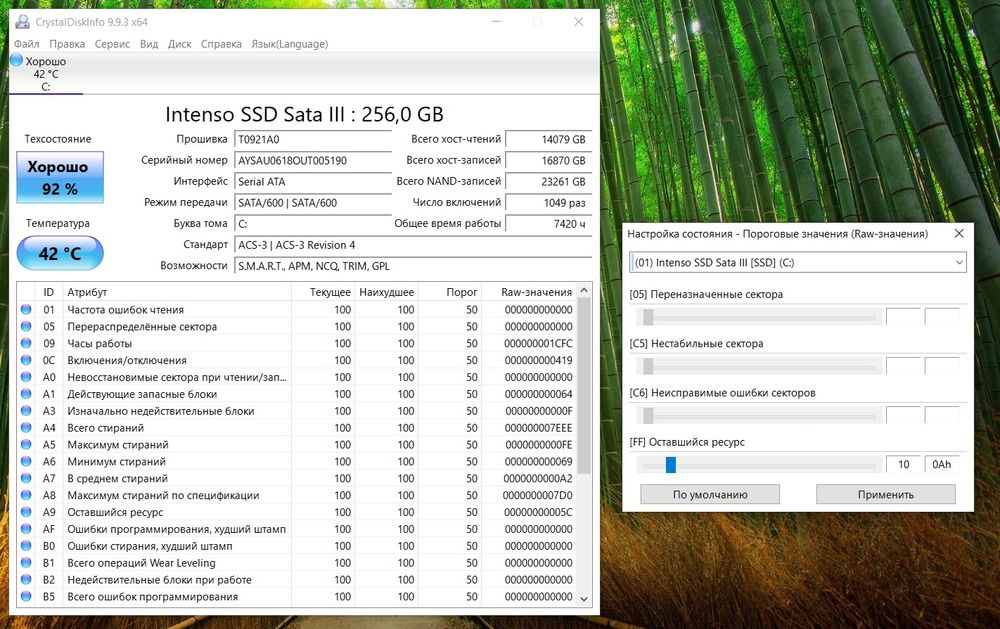The image size is (1000, 629).
Task: Click the blue status orb beside Хорошо drive entry
Action: (17, 61)
